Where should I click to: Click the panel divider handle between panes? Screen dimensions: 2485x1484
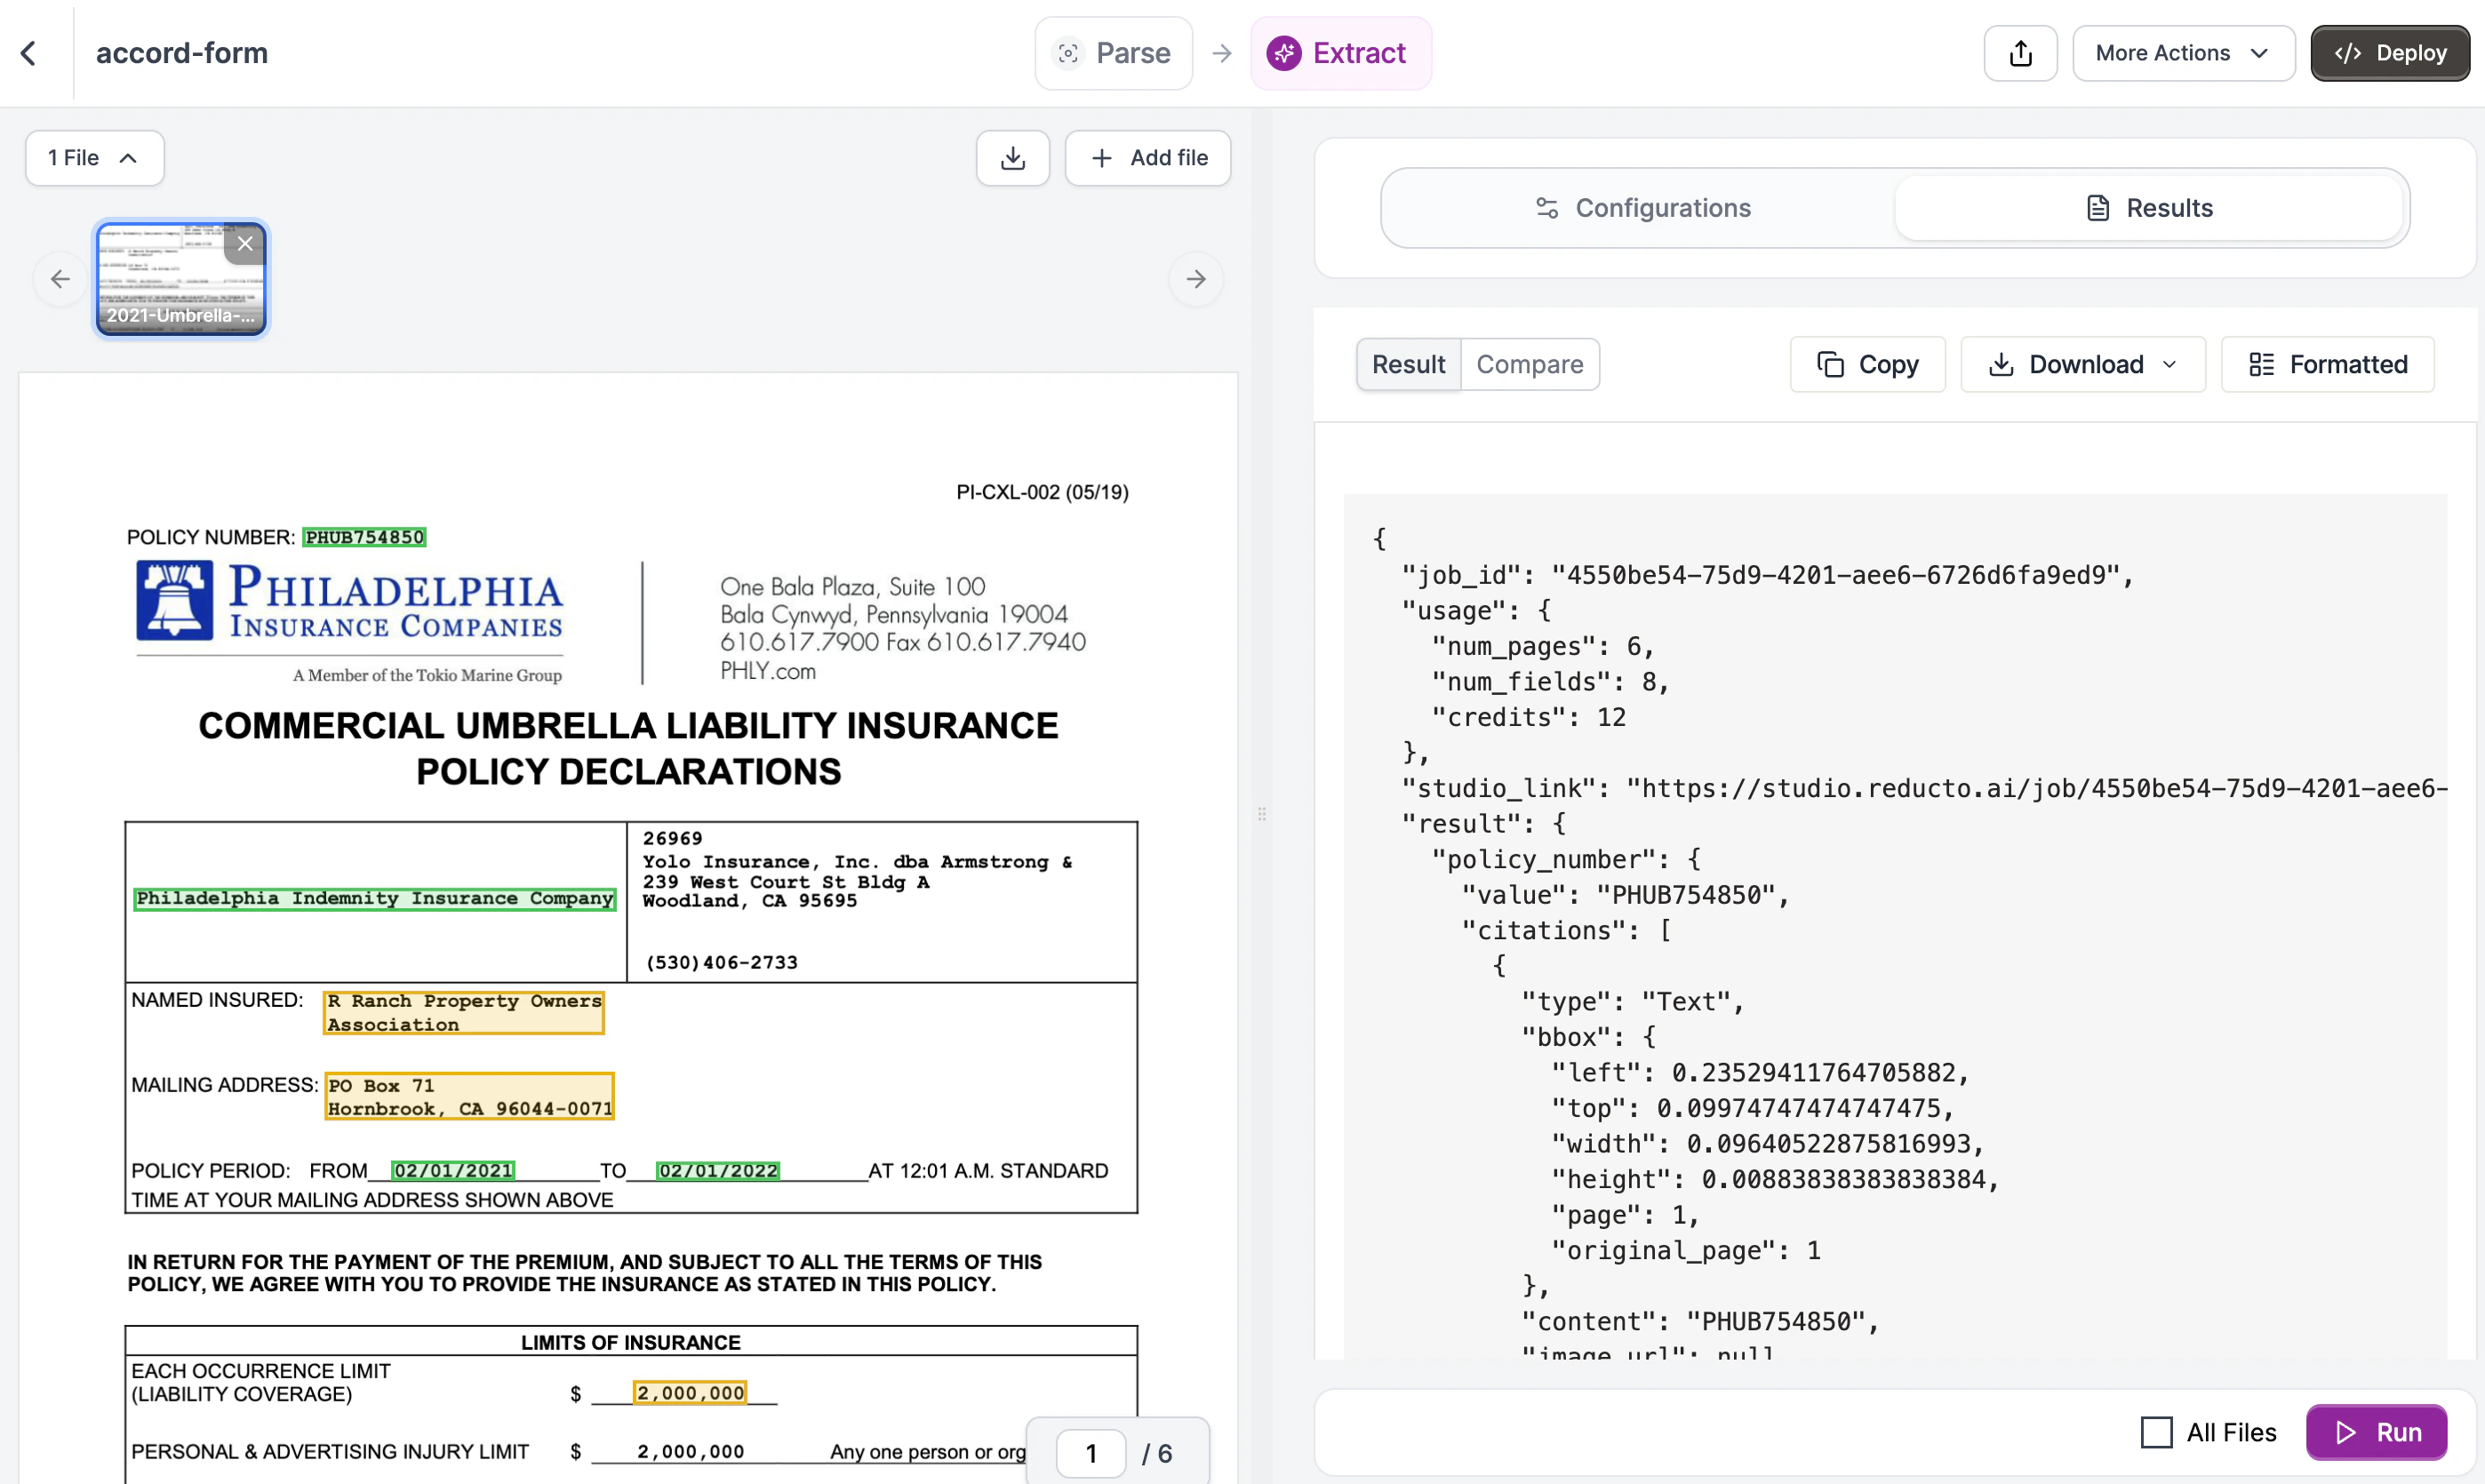(x=1262, y=814)
